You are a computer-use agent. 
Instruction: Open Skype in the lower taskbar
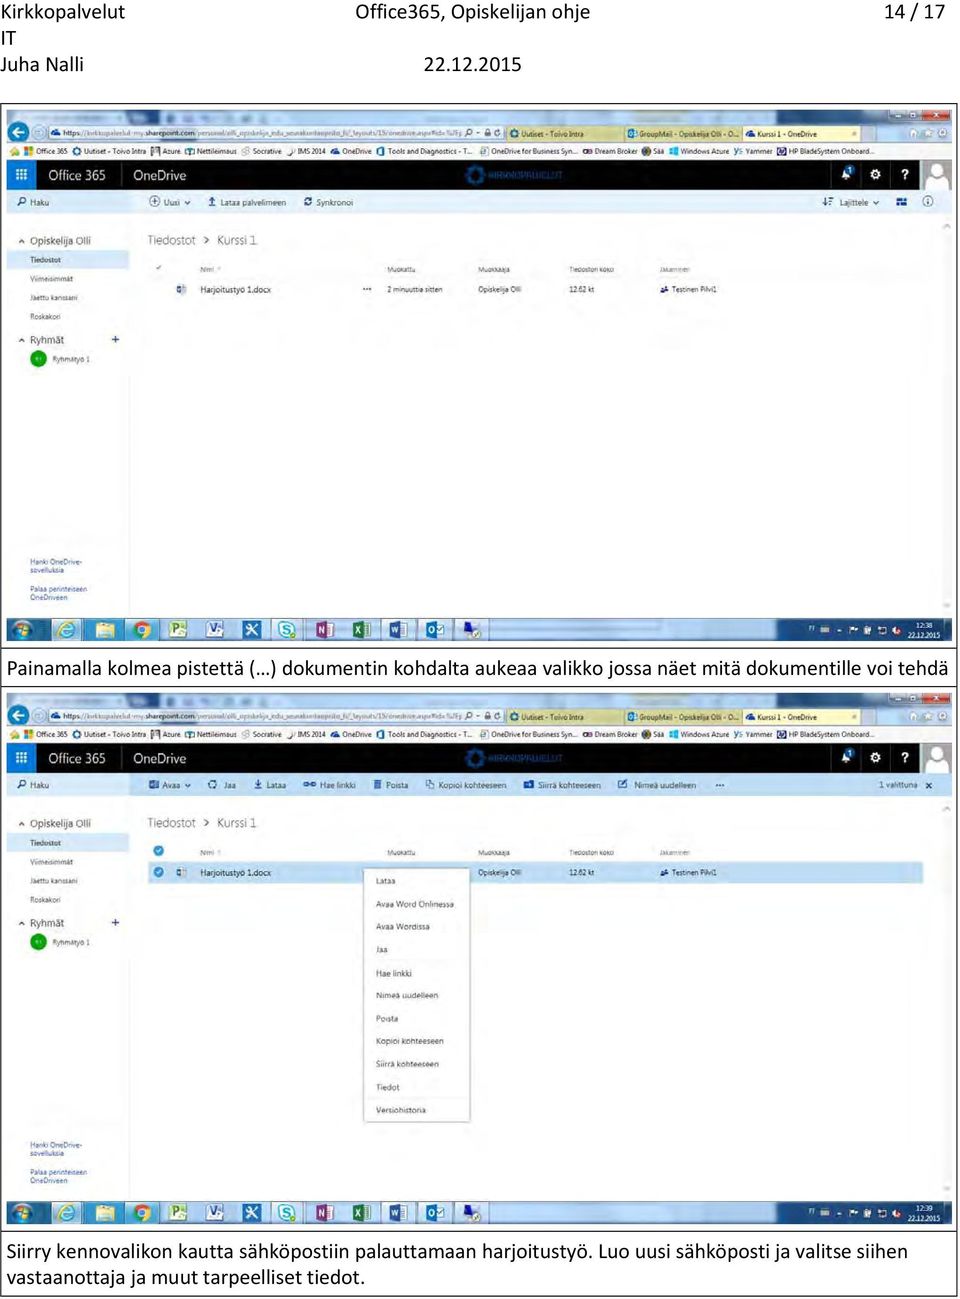287,1212
